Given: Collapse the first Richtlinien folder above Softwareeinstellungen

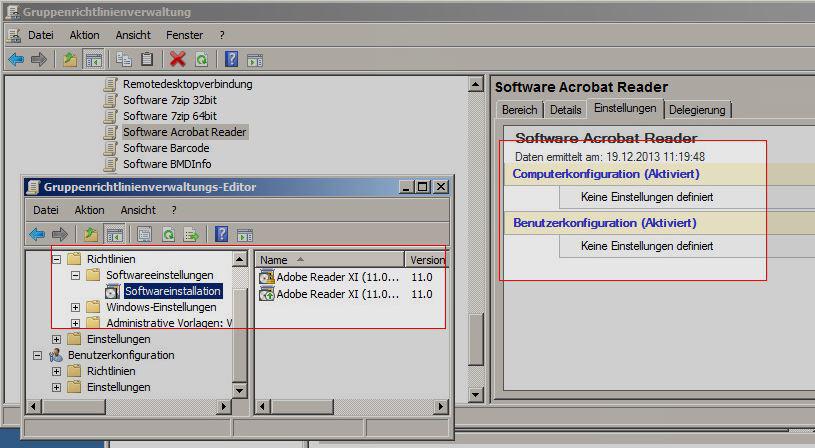Looking at the screenshot, I should point(56,259).
